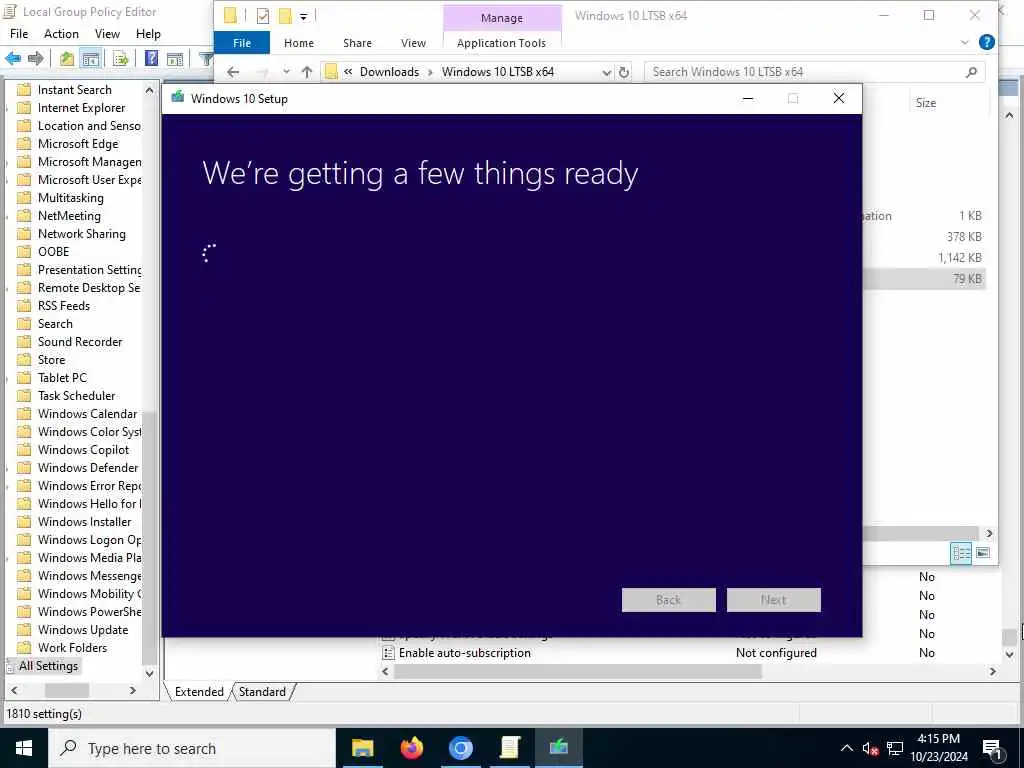Click the Next button in Windows Setup
The image size is (1024, 768).
pyautogui.click(x=774, y=600)
